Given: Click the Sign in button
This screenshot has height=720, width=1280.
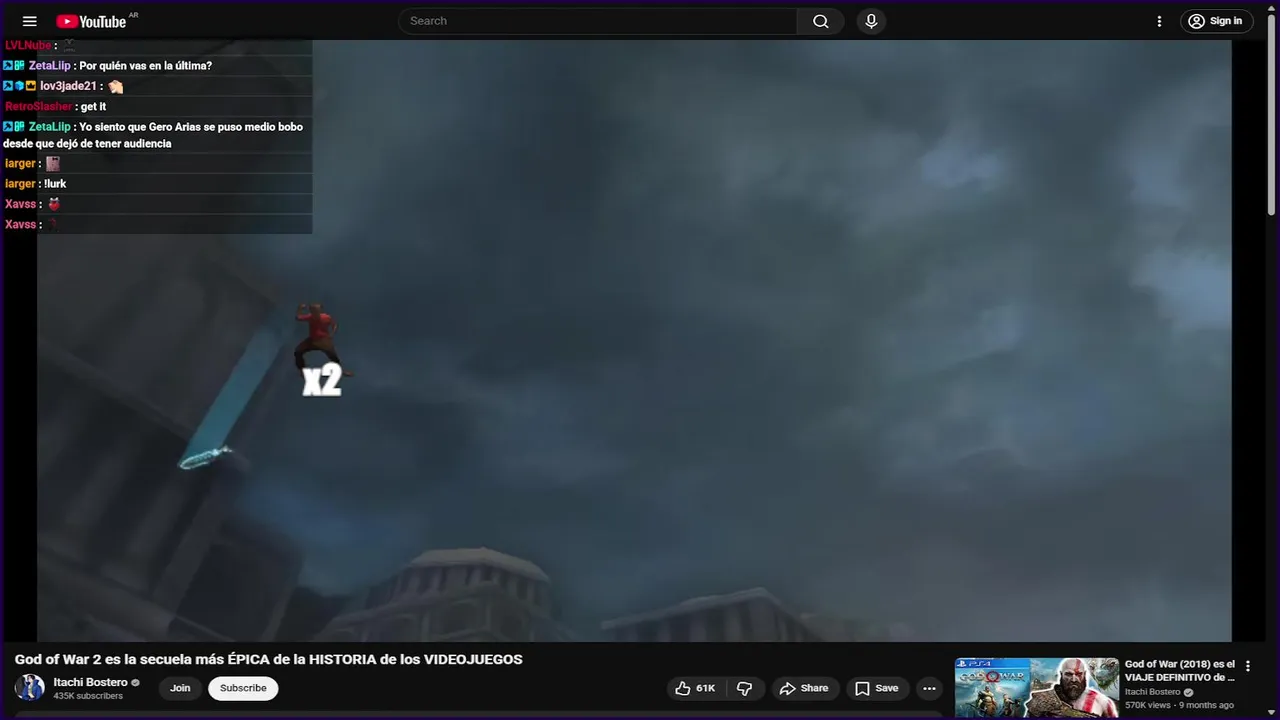Looking at the screenshot, I should (x=1217, y=21).
